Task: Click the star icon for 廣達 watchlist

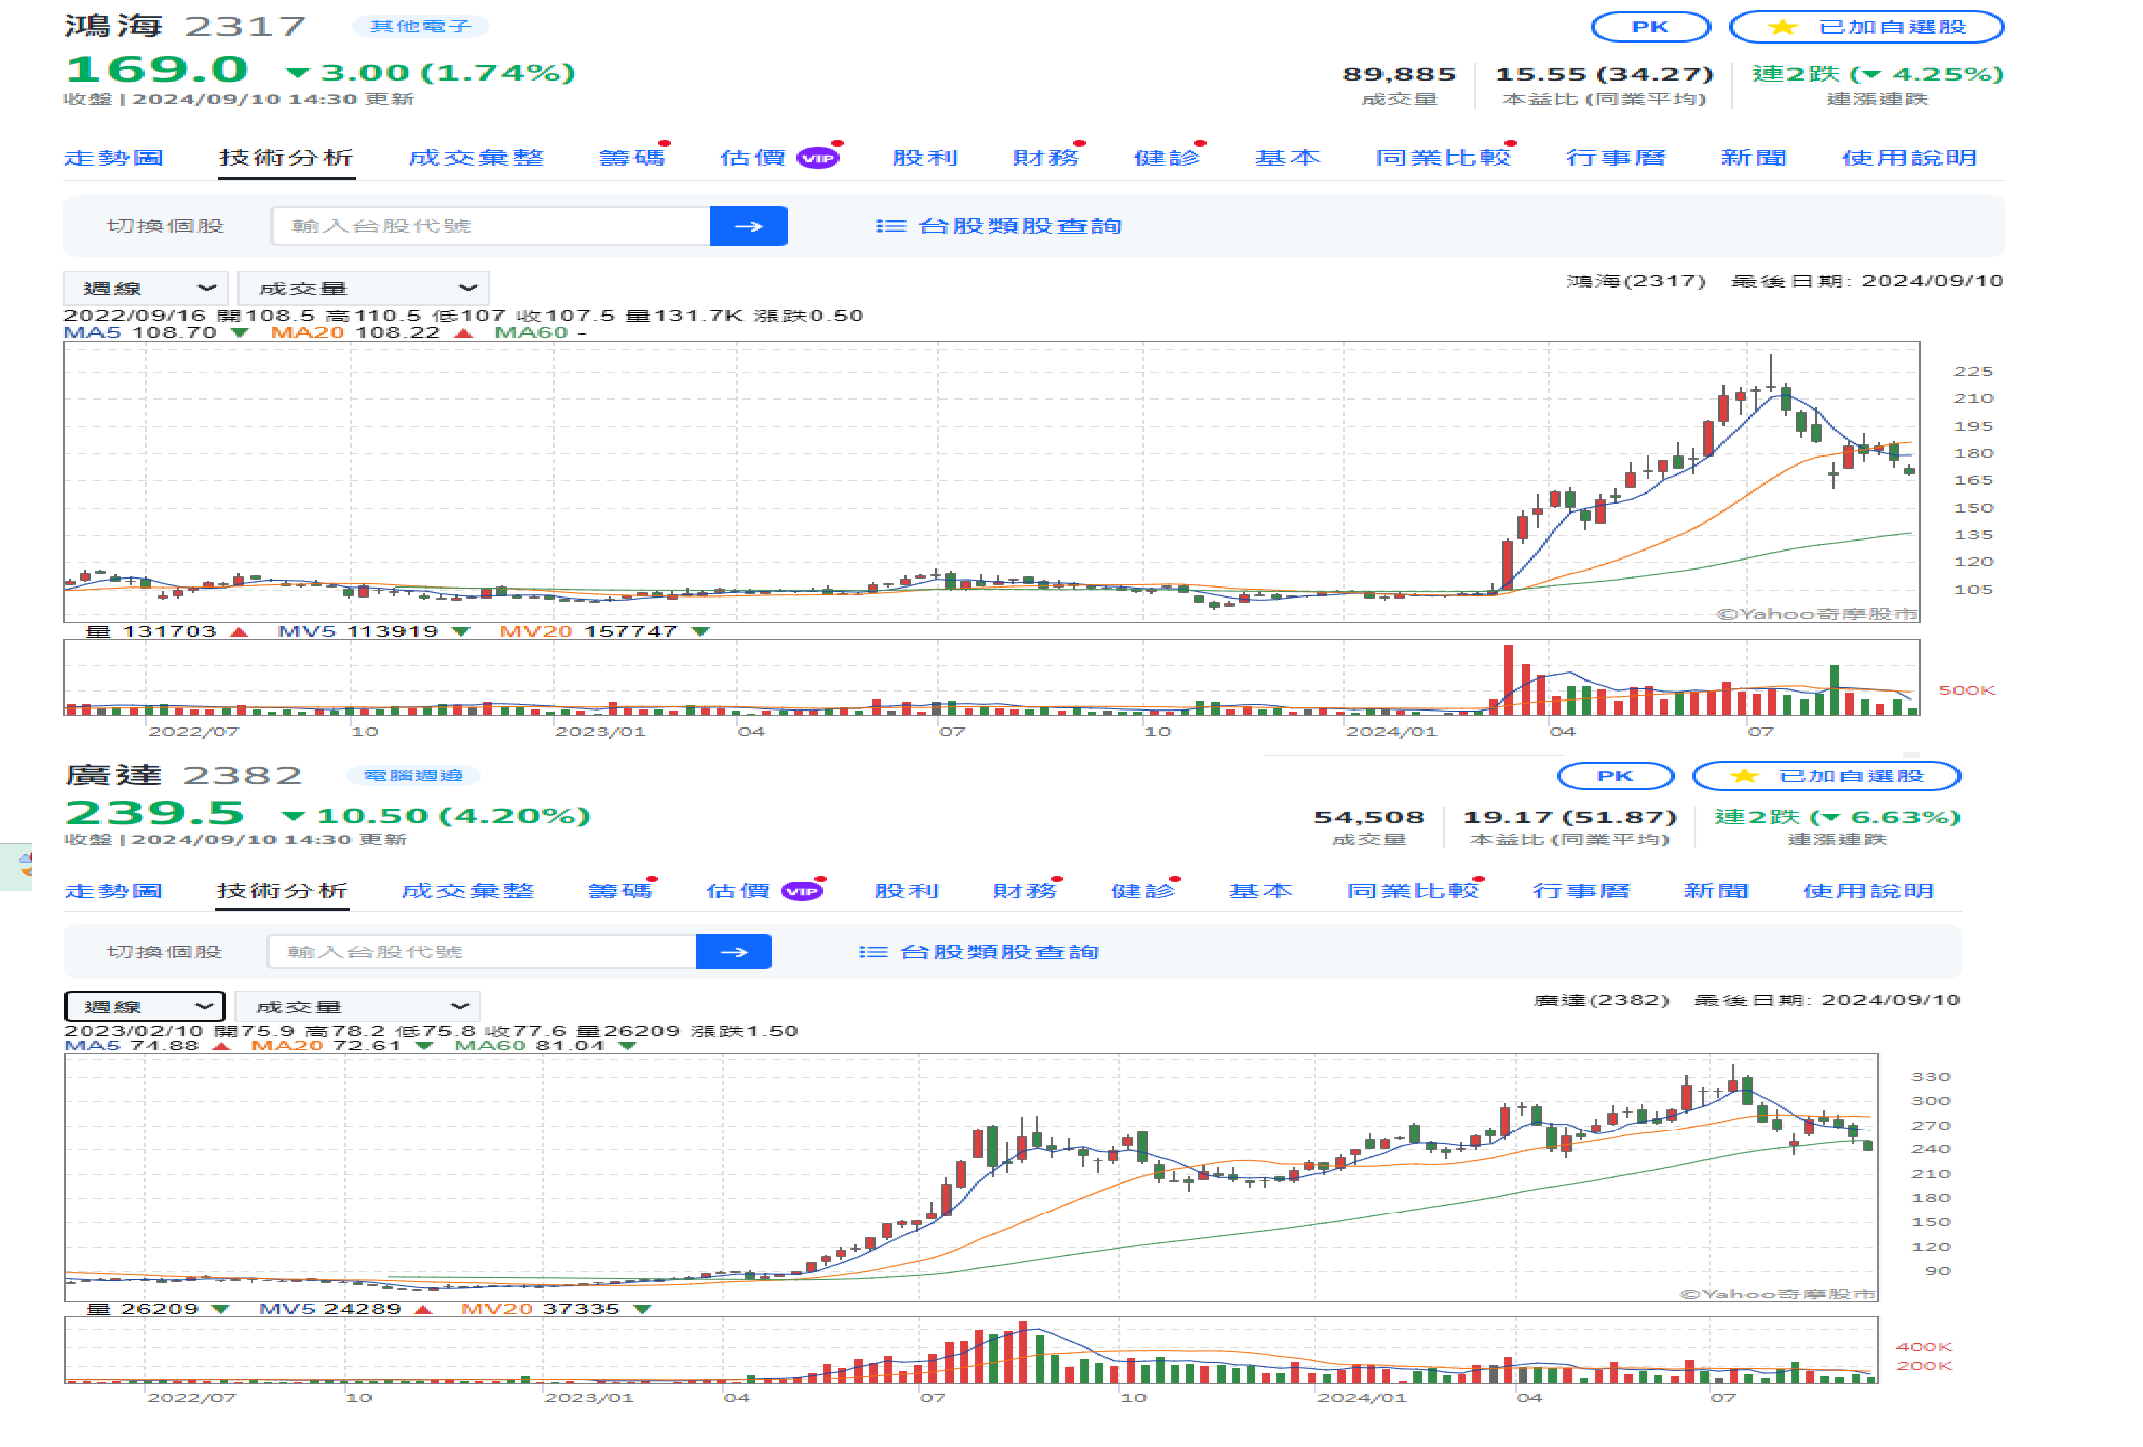Action: 1744,776
